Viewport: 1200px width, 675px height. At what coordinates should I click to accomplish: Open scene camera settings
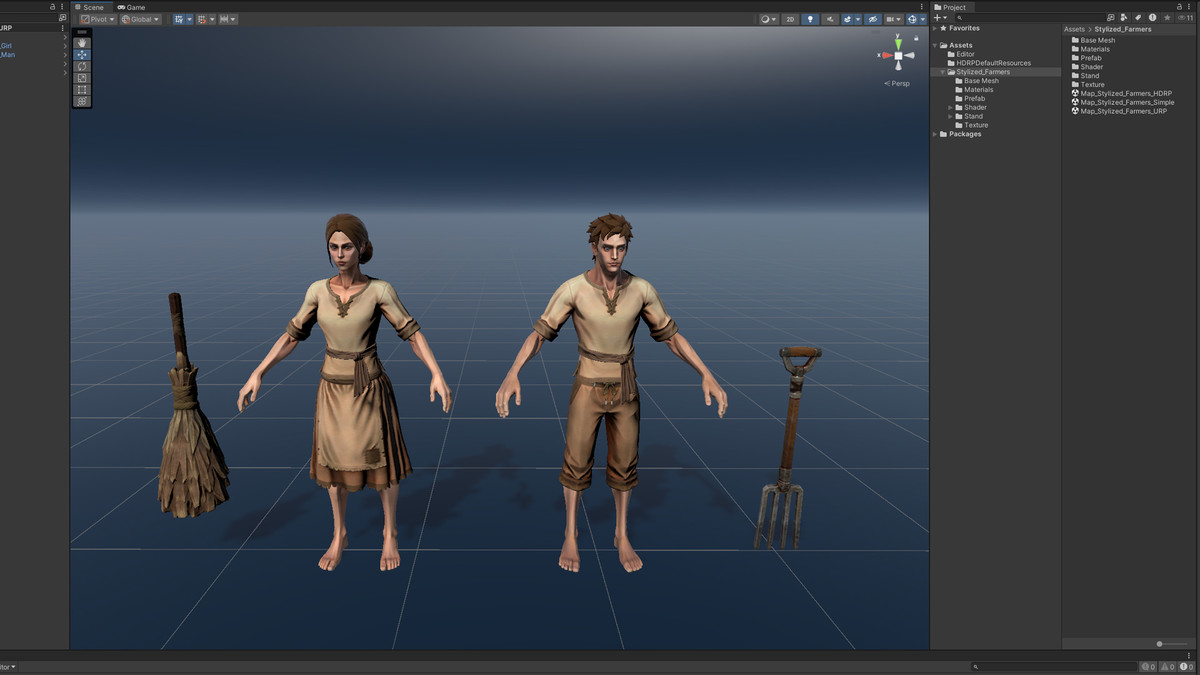click(894, 19)
